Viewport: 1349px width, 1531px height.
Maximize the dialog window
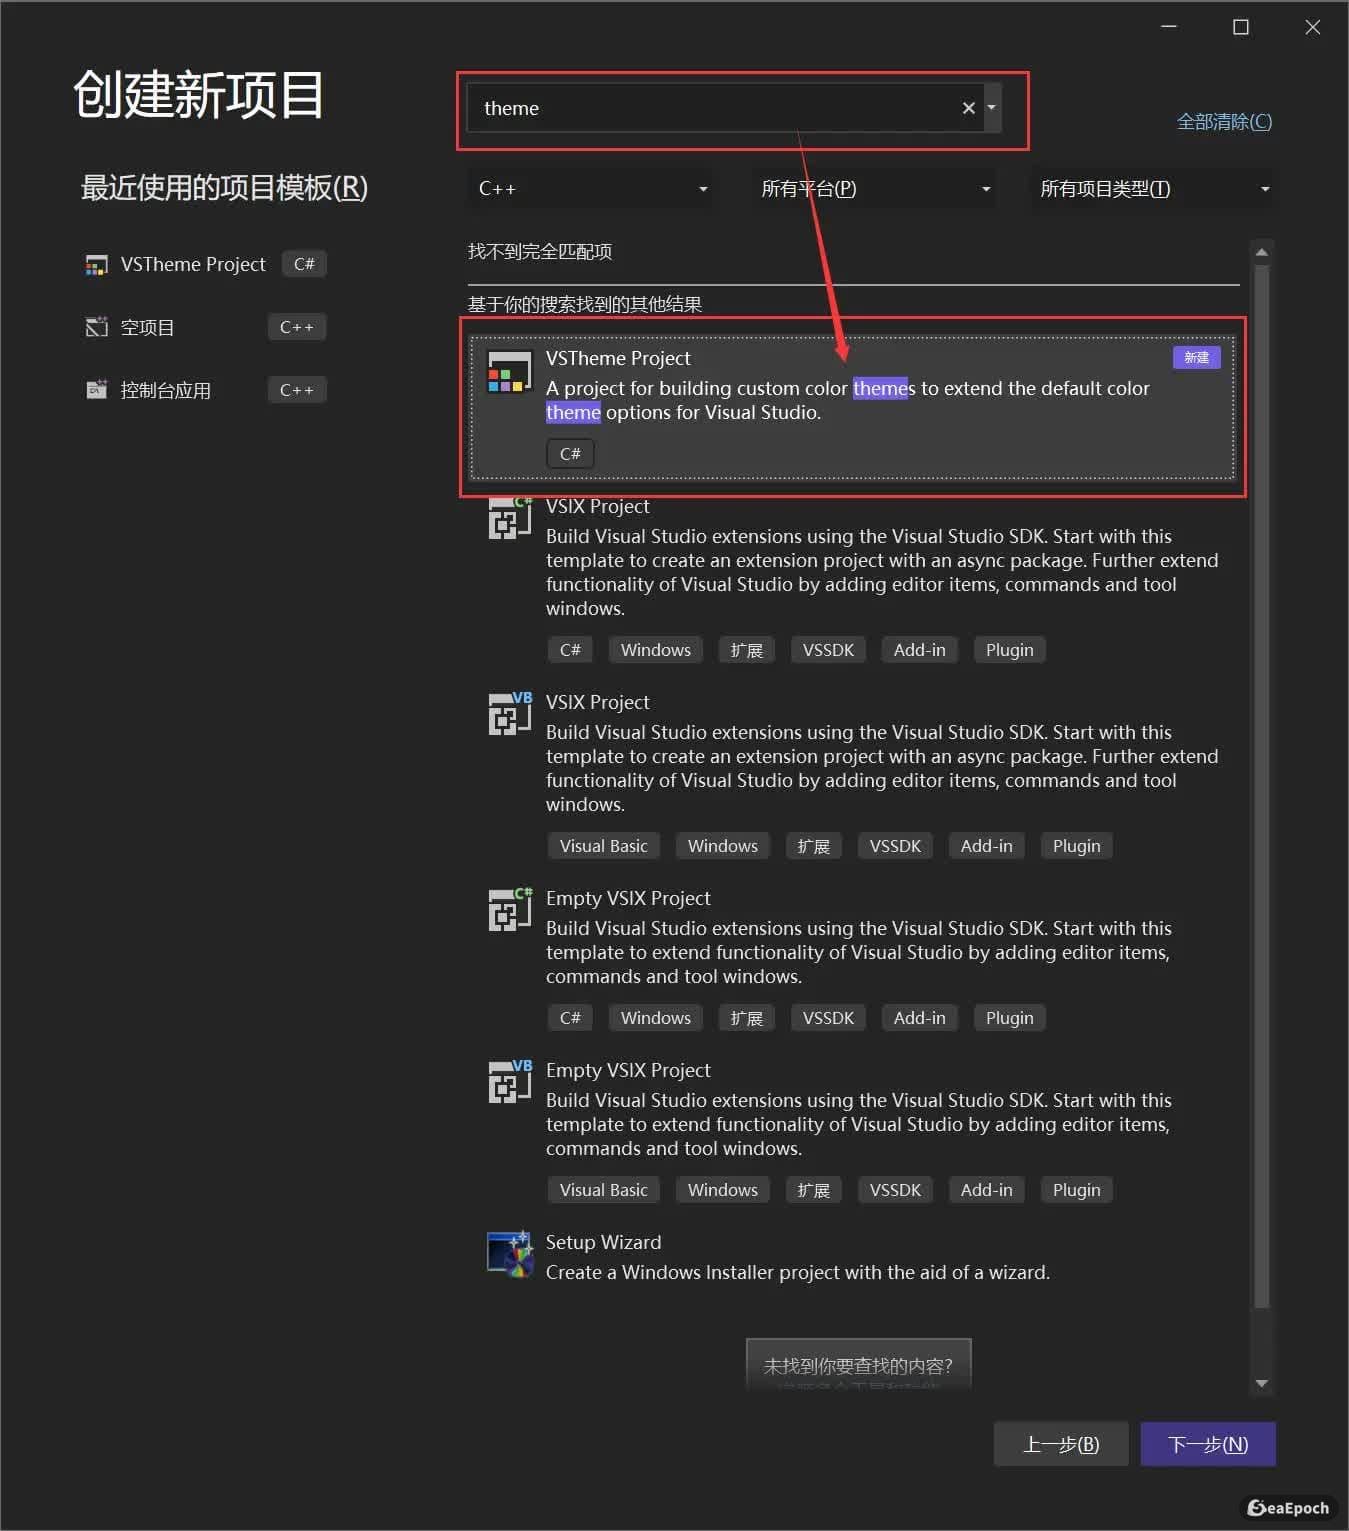pos(1241,27)
